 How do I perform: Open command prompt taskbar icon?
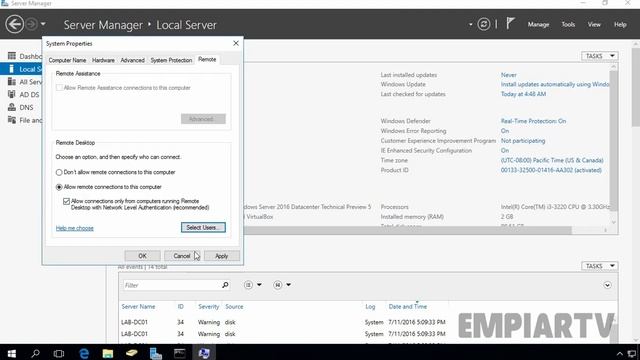click(180, 353)
